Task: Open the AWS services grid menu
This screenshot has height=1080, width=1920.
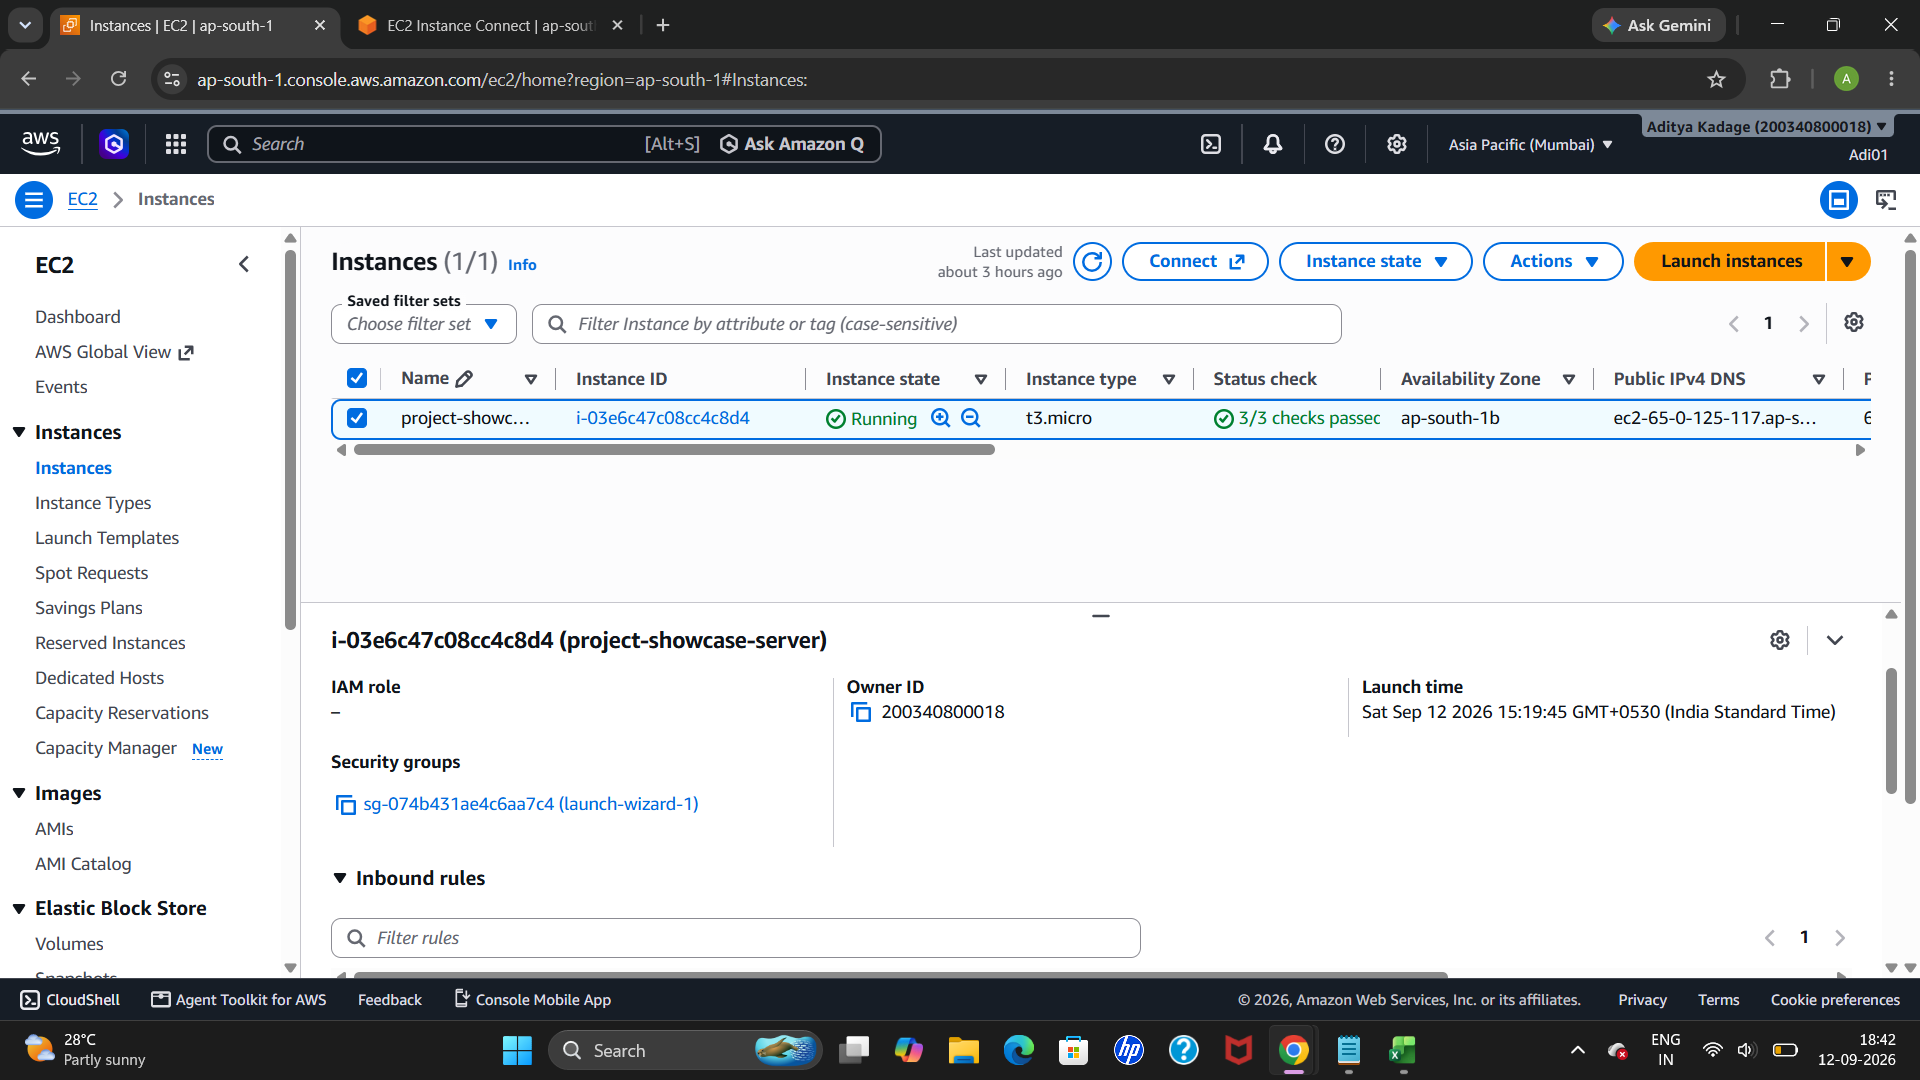Action: point(176,144)
